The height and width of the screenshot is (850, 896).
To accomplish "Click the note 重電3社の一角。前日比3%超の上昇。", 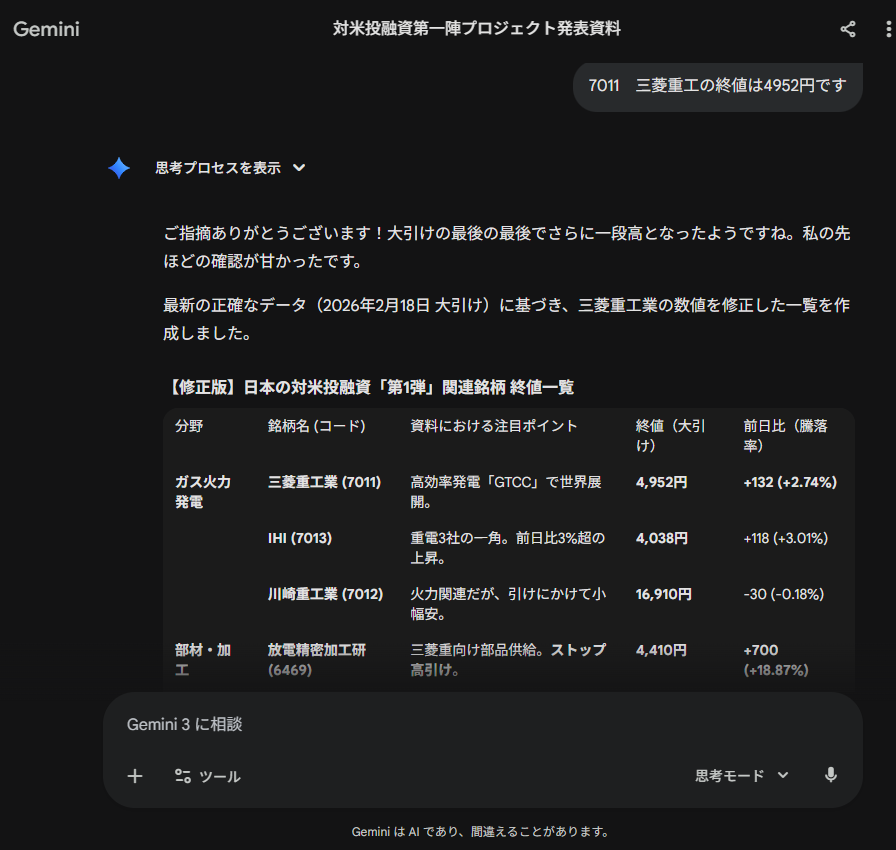I will coord(507,548).
